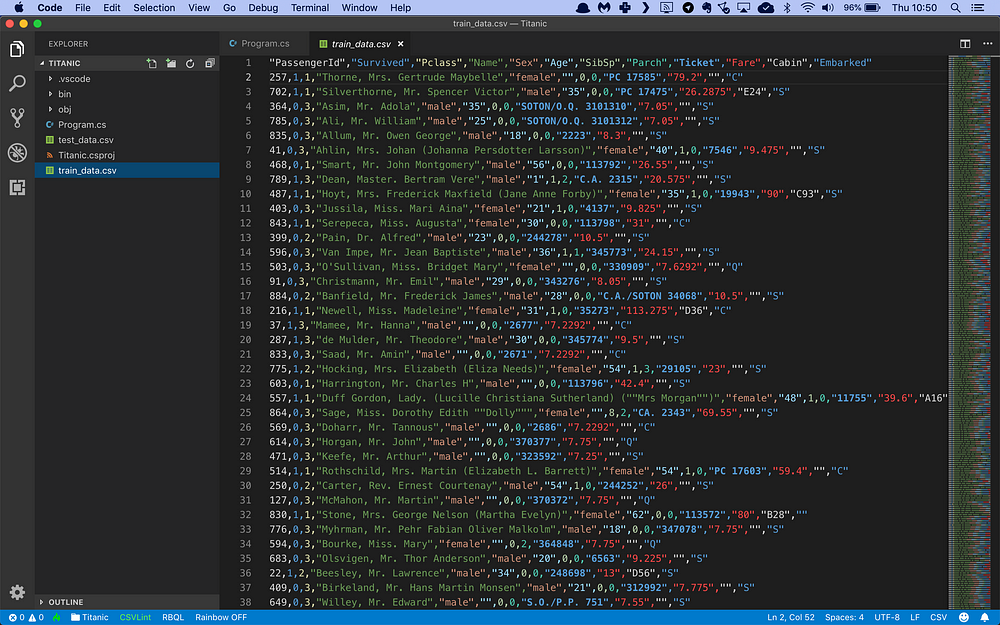
Task: Collapse all folders in Explorer
Action: 210,63
